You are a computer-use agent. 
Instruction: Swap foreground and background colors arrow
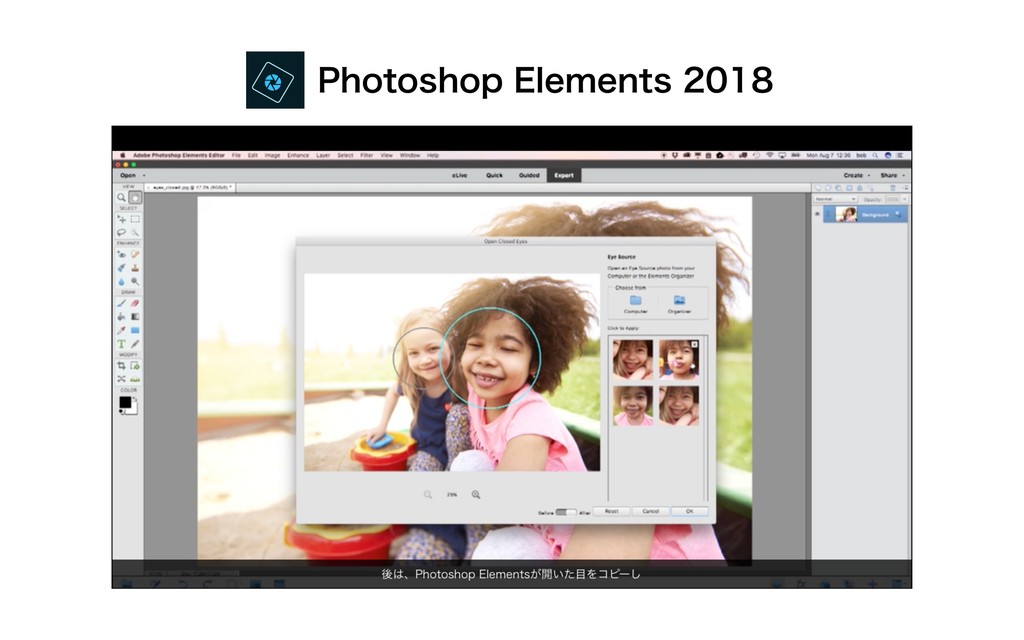tap(135, 398)
